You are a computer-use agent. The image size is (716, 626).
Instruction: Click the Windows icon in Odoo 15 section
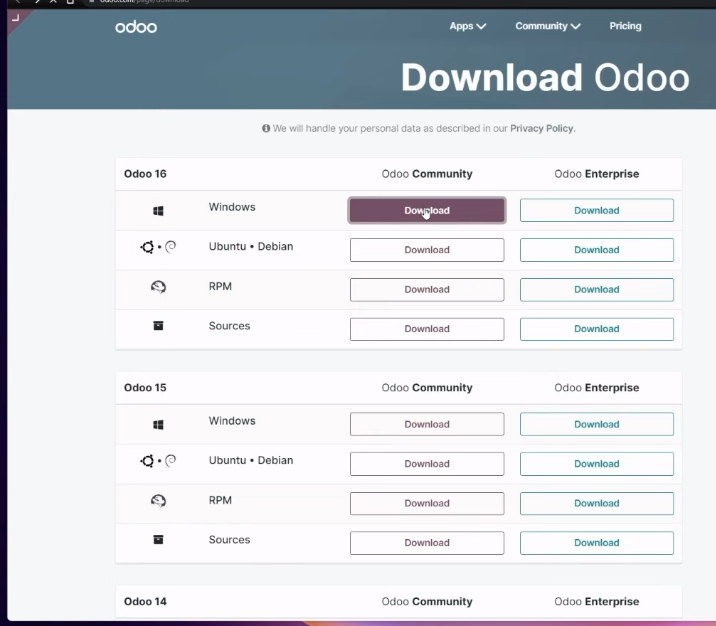[158, 425]
